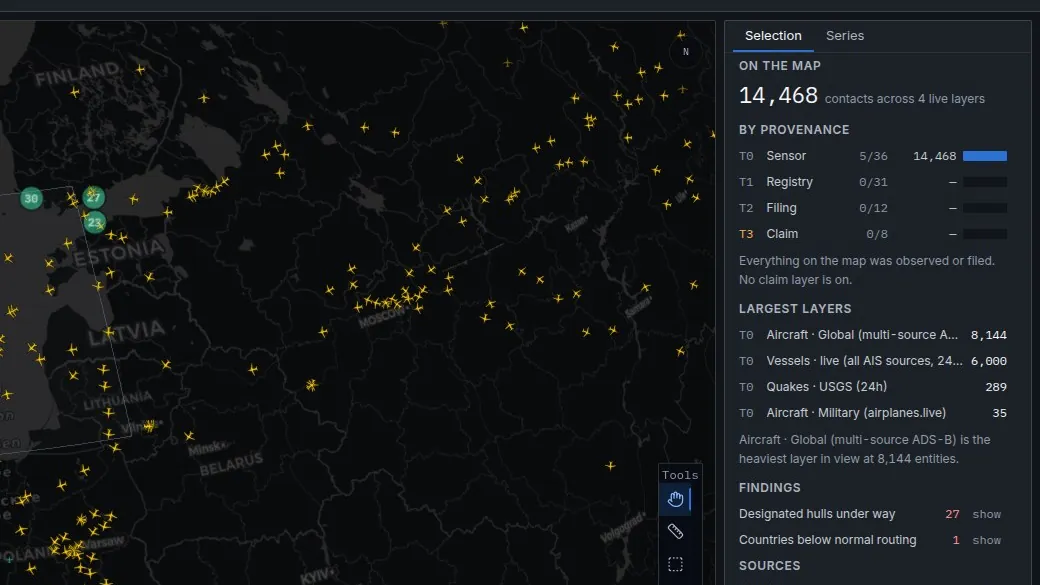Open Vessels live AIS sources layer row
Viewport: 1040px width, 585px height.
point(873,361)
